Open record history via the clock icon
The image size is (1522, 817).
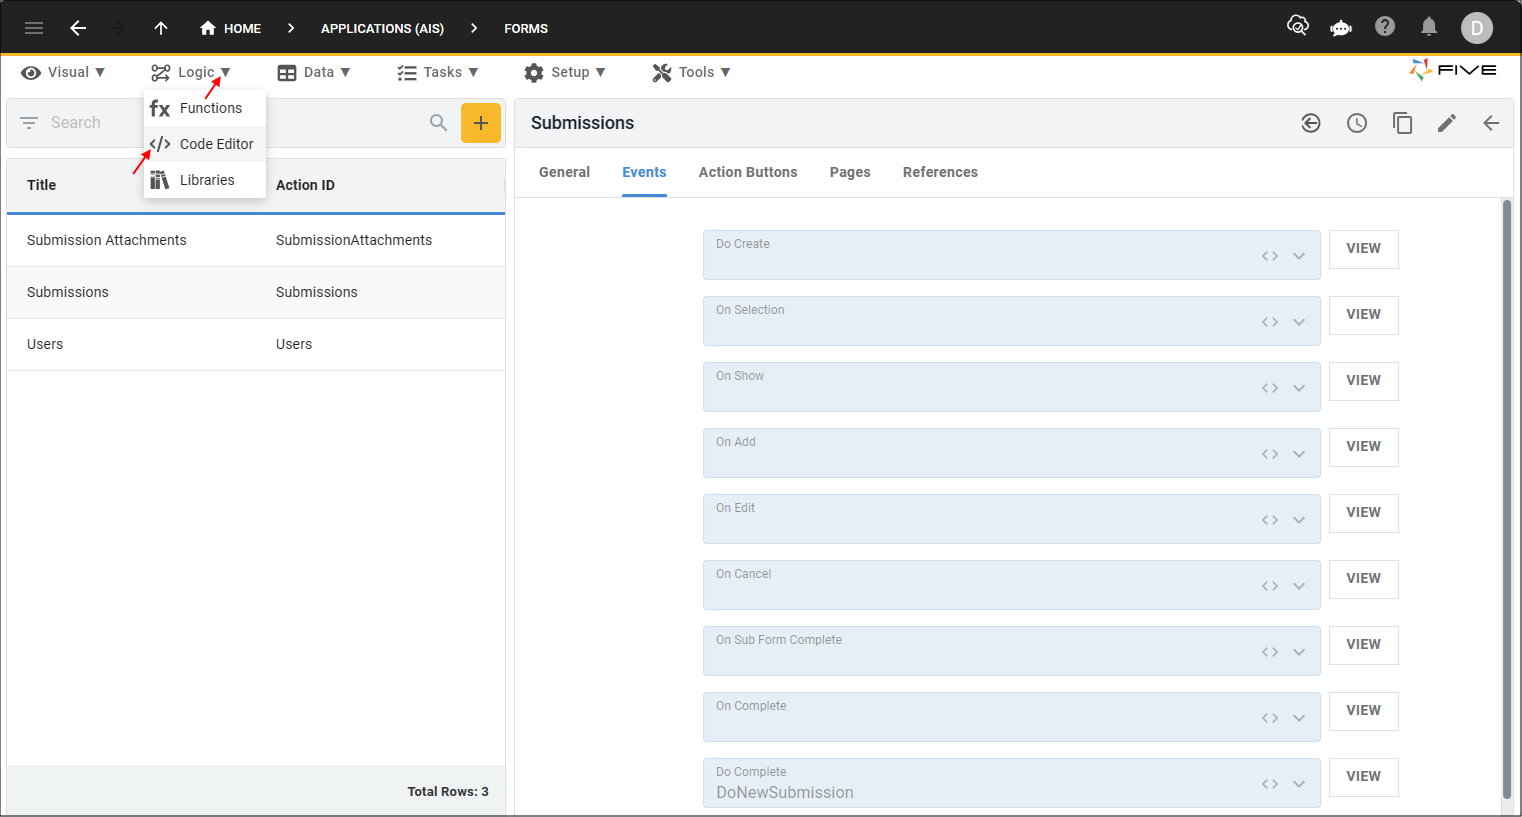1356,122
